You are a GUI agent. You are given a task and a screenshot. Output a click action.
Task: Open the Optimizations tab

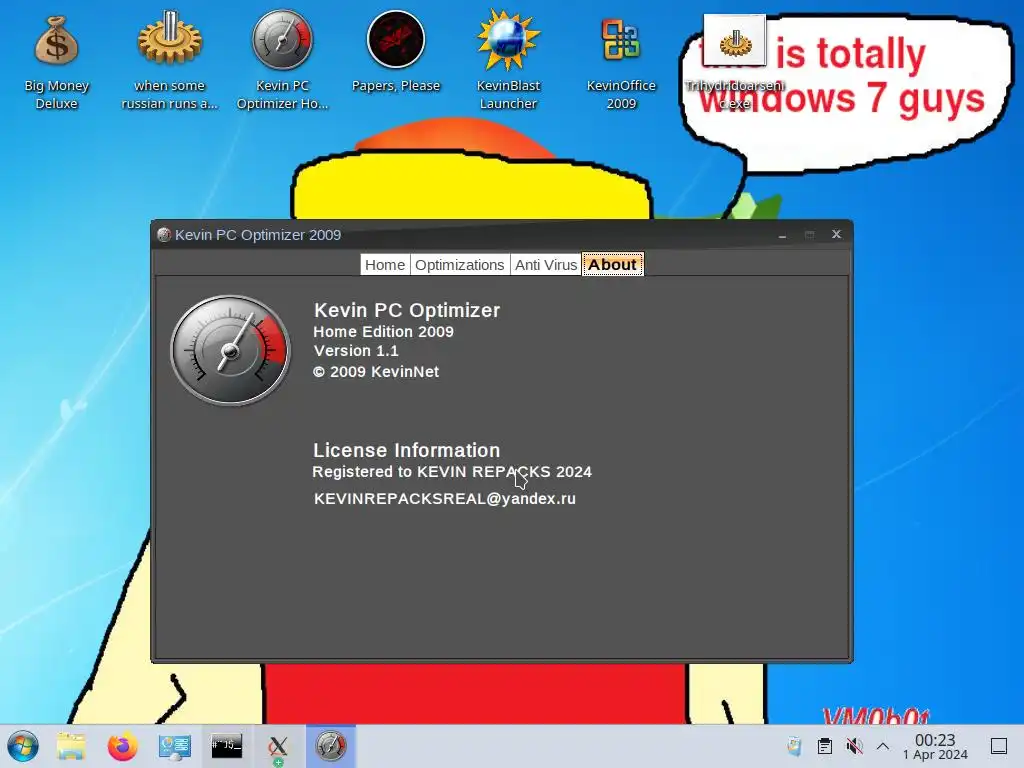point(460,264)
